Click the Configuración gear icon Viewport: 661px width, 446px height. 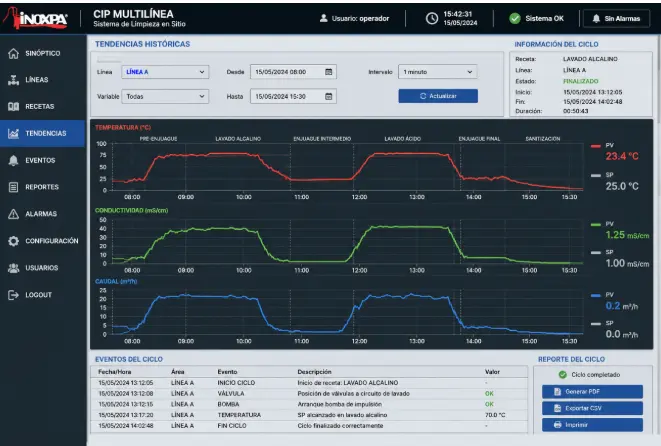(13, 241)
